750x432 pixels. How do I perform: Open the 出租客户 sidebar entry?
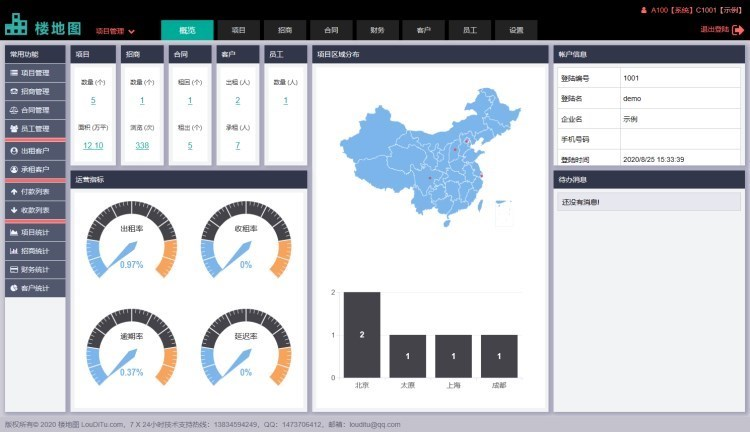(x=35, y=151)
